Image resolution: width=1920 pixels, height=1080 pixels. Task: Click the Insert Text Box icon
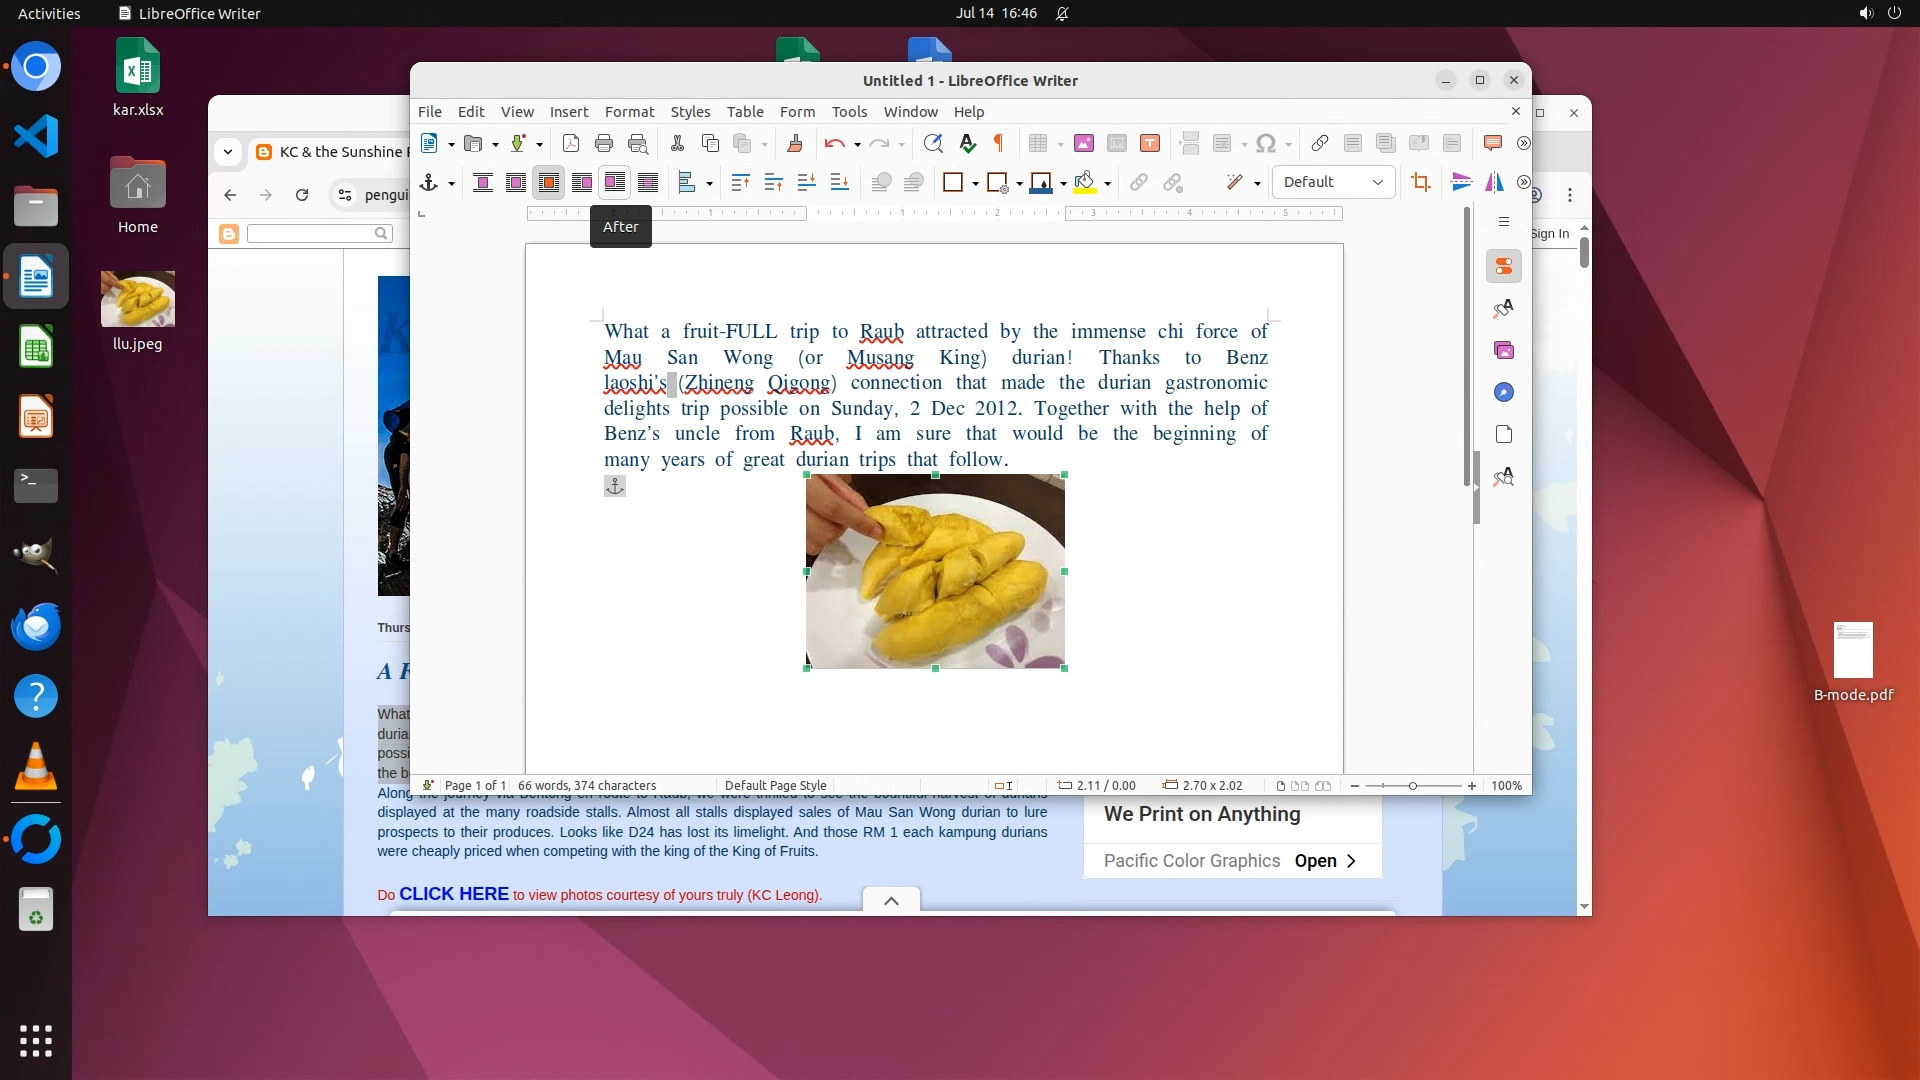[1150, 144]
